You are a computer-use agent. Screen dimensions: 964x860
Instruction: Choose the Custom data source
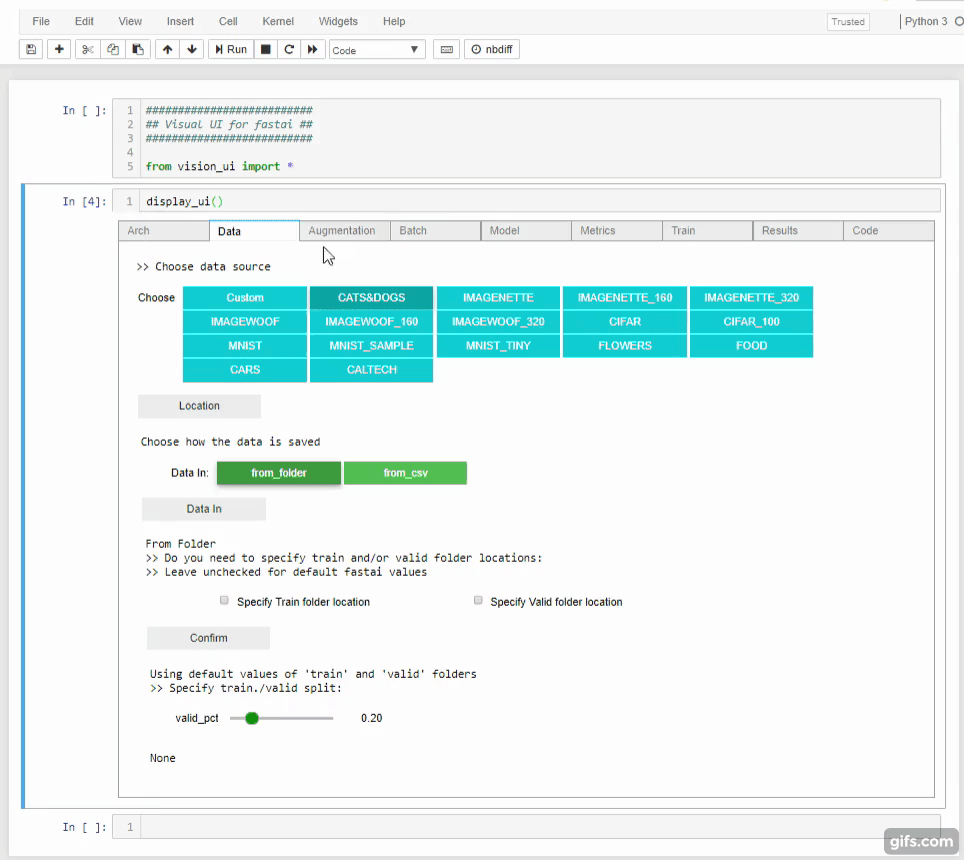pos(245,298)
